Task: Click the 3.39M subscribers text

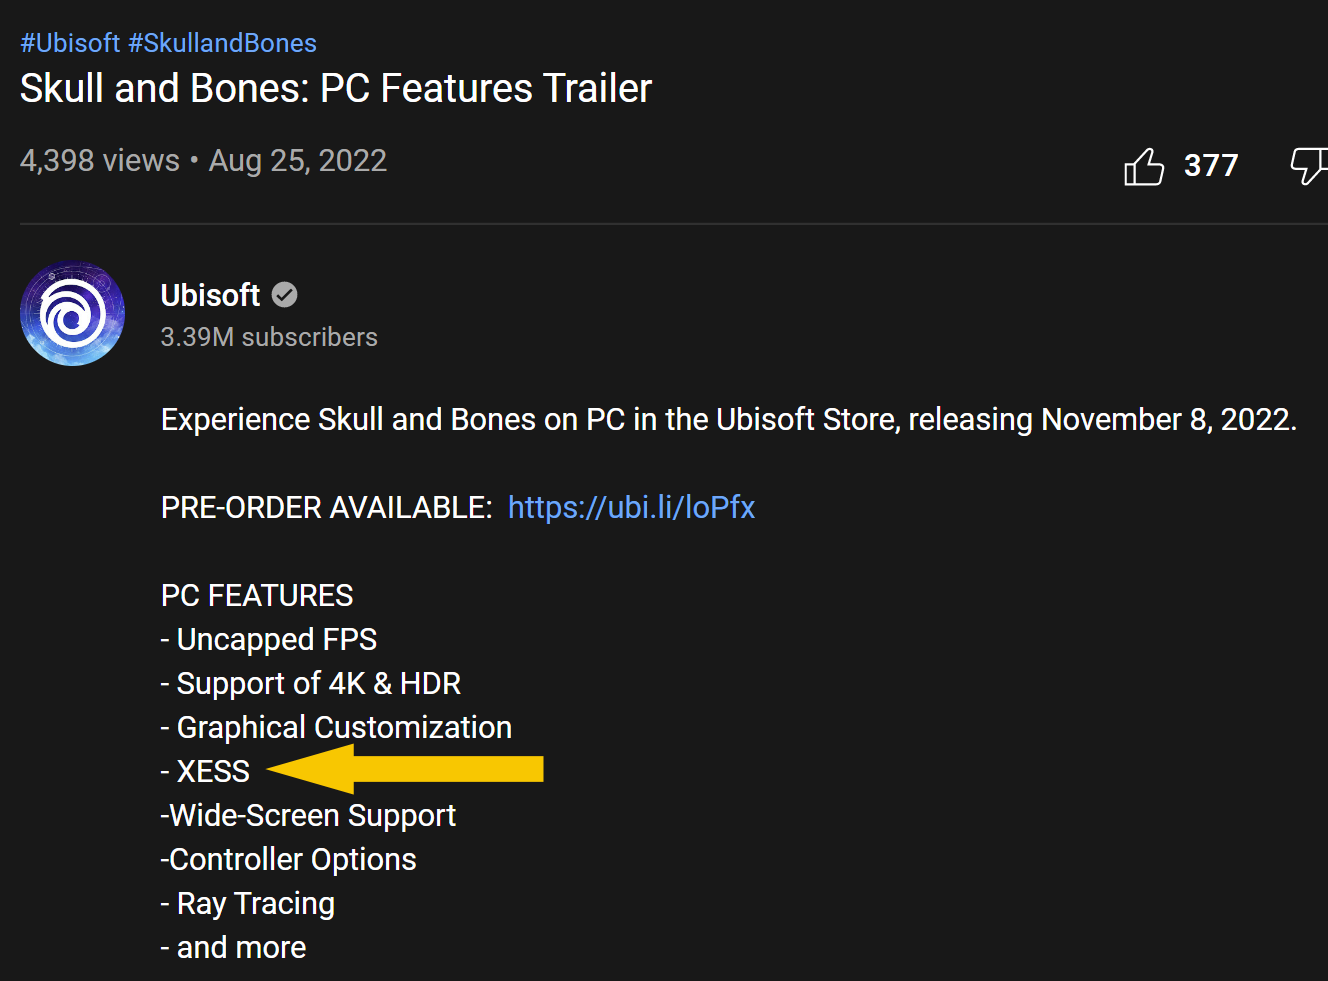Action: pyautogui.click(x=269, y=337)
